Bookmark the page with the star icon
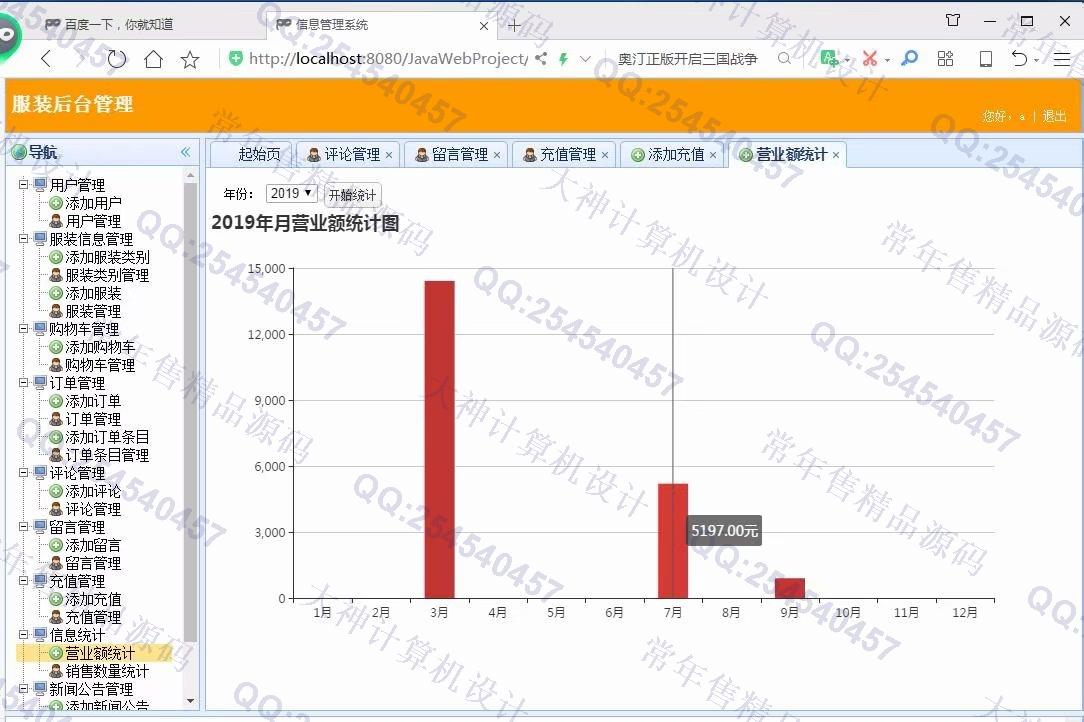The image size is (1084, 722). point(190,59)
